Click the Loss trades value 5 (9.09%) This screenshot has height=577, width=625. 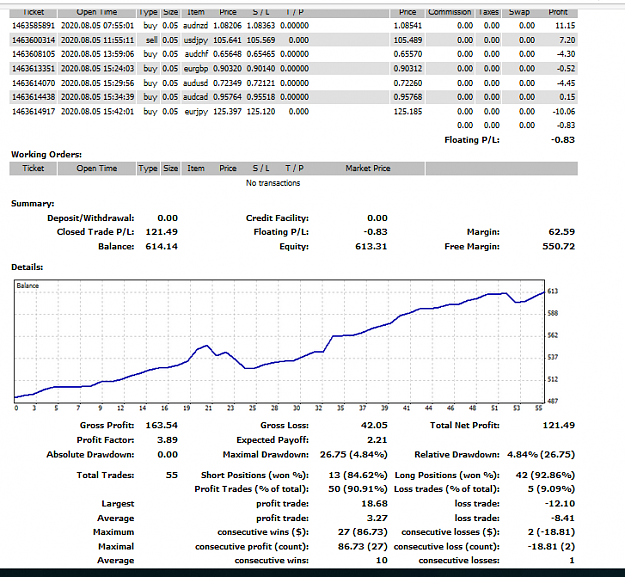click(x=551, y=489)
